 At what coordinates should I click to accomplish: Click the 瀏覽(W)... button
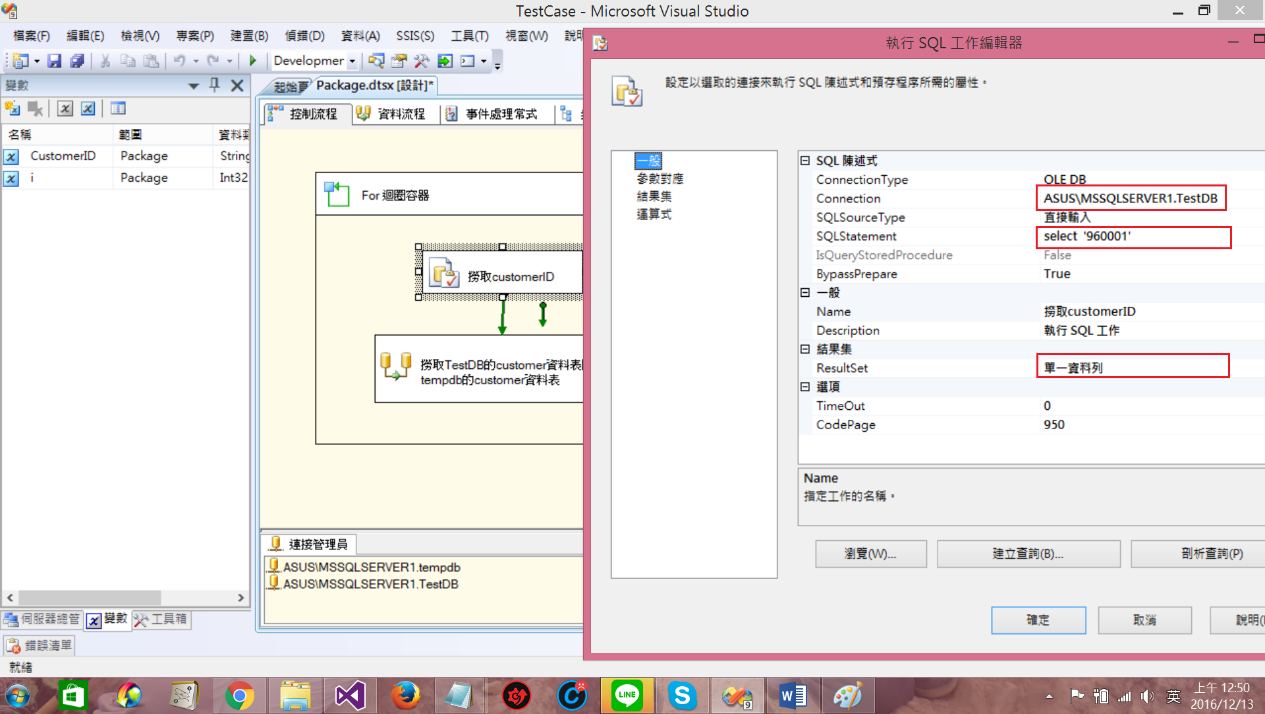[x=871, y=553]
